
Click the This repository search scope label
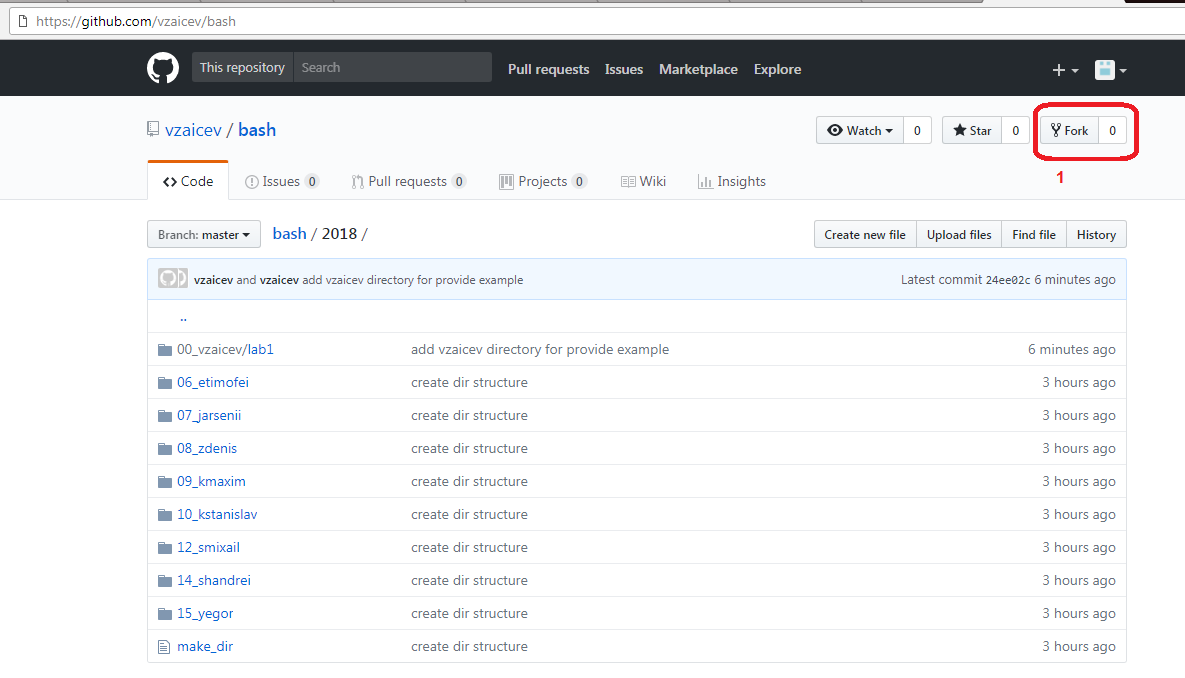coord(242,67)
